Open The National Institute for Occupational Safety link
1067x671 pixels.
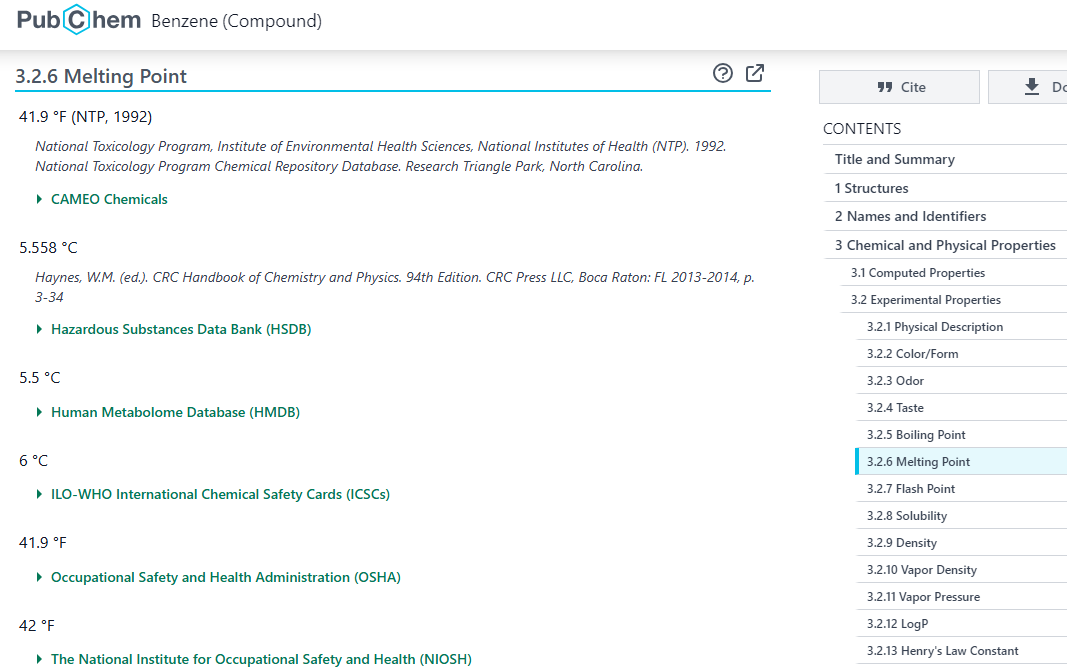click(x=261, y=659)
